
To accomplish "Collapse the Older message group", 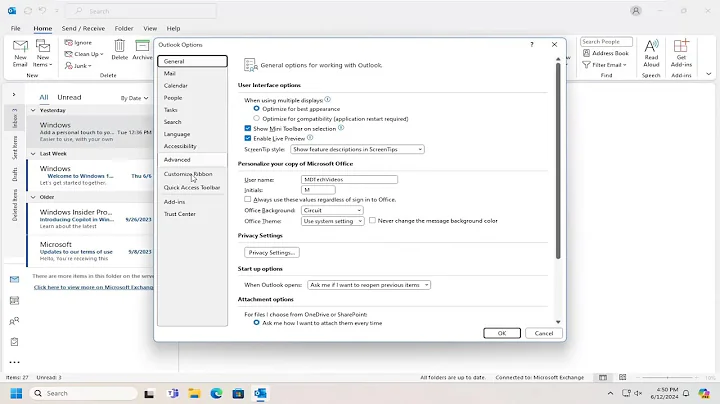I will point(33,197).
